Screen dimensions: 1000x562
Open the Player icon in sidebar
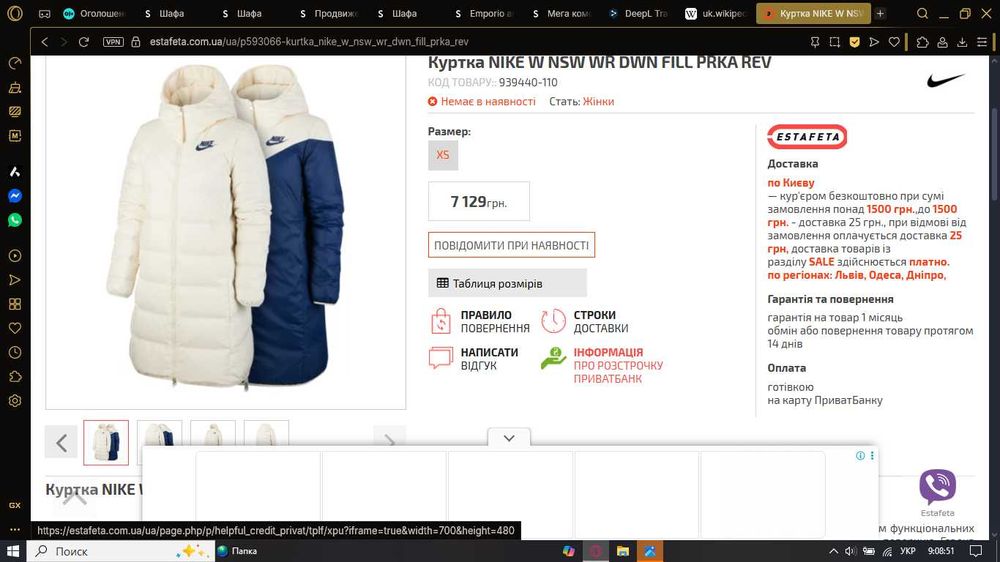click(x=15, y=256)
